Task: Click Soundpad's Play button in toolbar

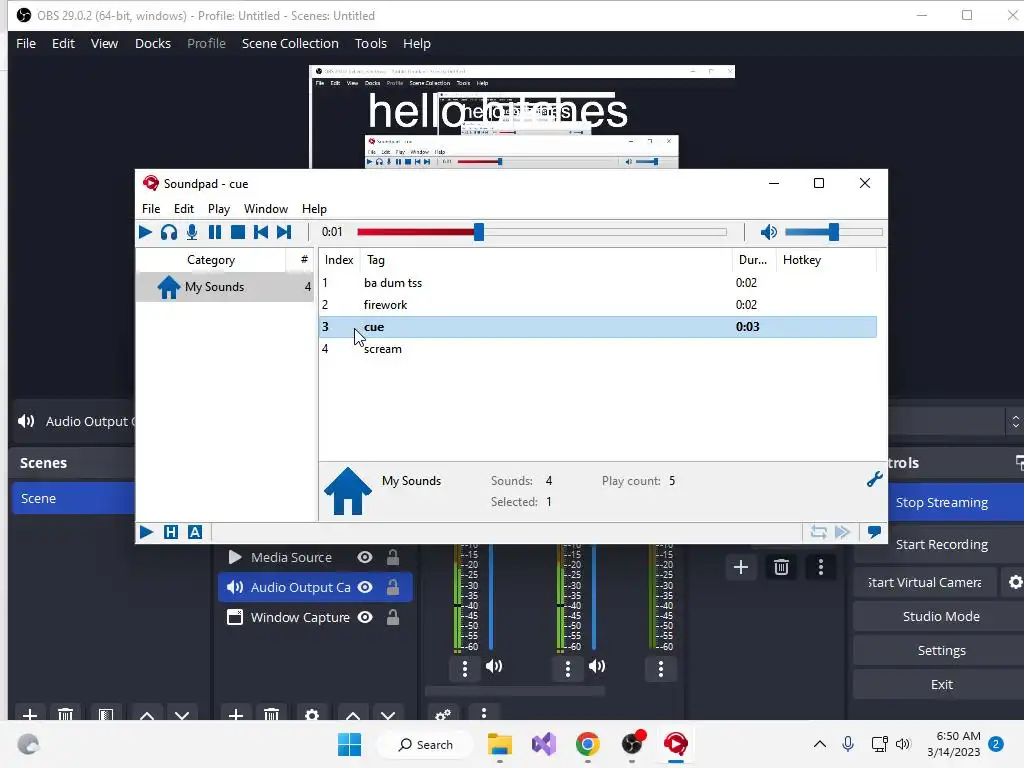Action: coord(145,232)
